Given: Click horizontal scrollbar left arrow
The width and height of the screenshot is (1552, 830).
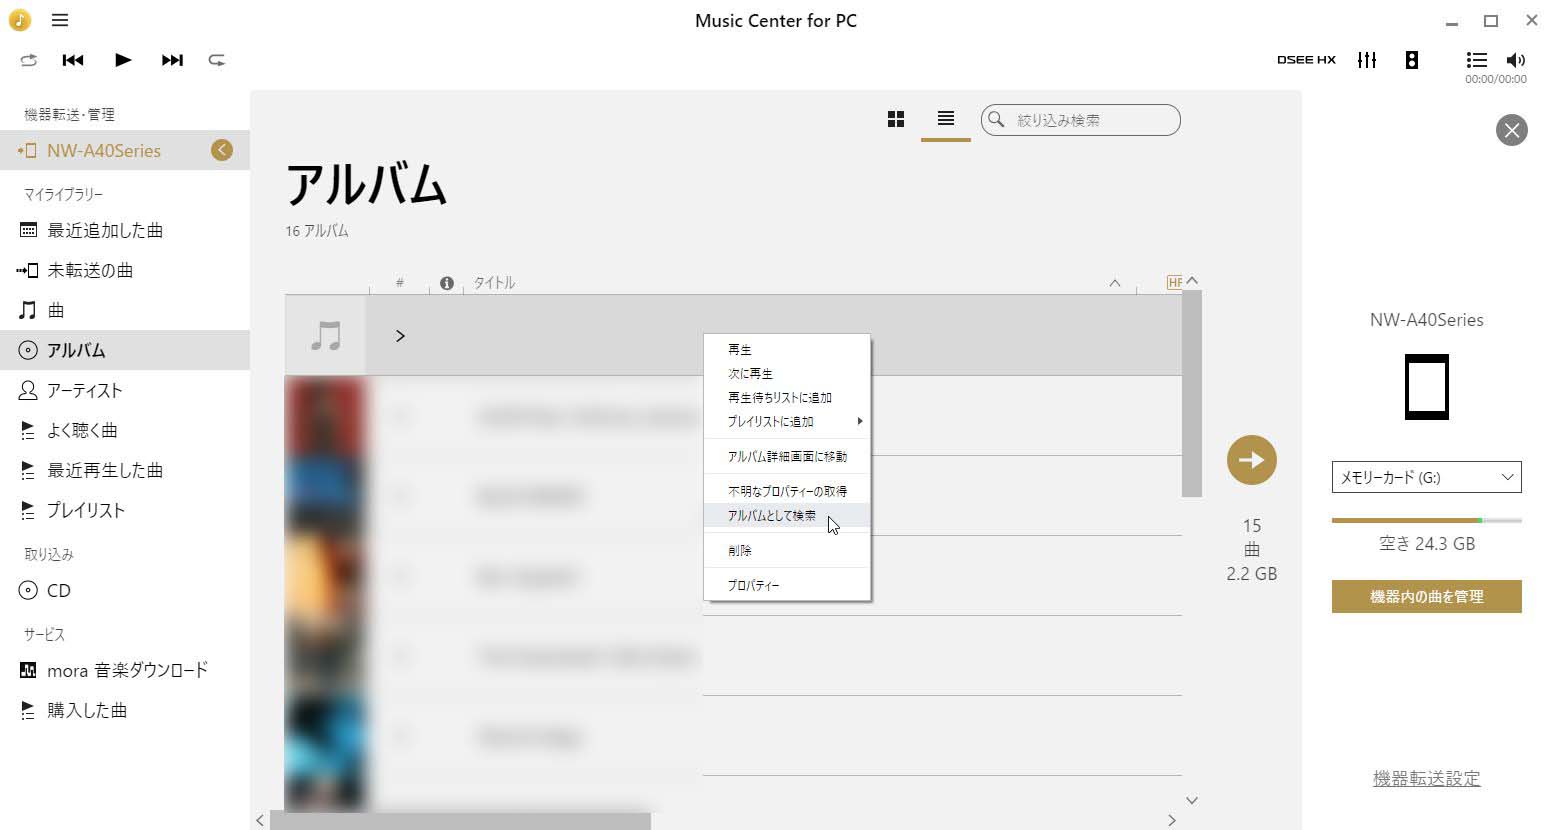Looking at the screenshot, I should [260, 820].
